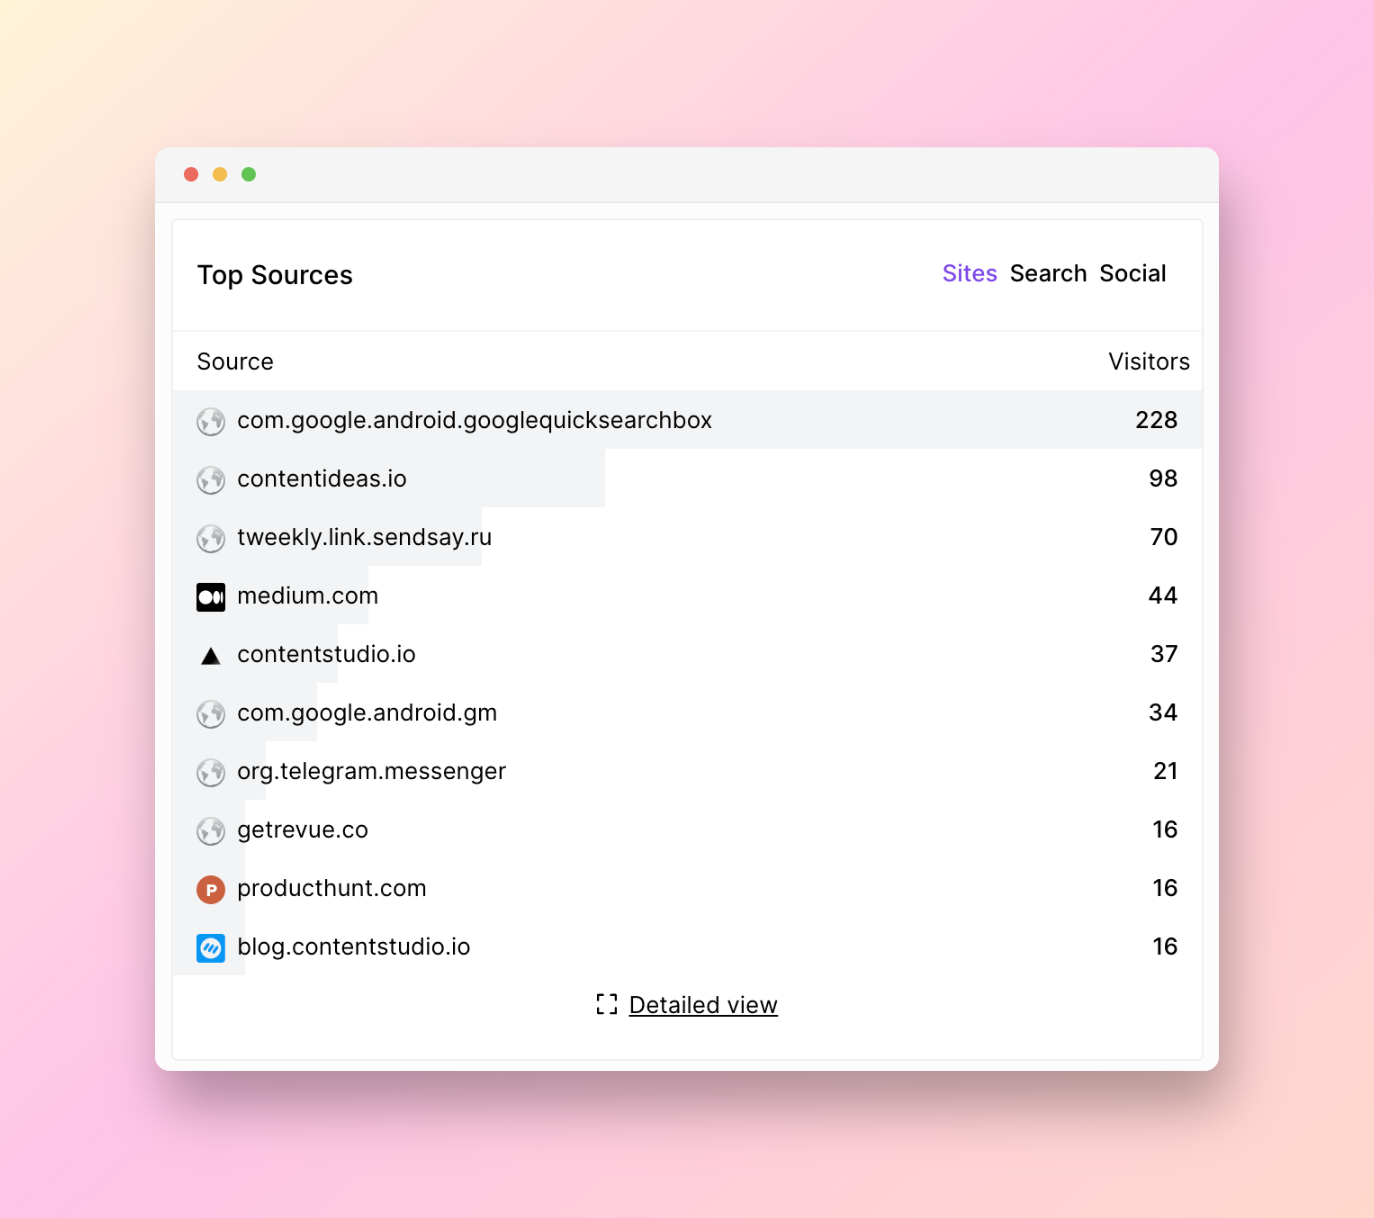This screenshot has height=1218, width=1374.
Task: Open the Detailed view link
Action: 703,1005
